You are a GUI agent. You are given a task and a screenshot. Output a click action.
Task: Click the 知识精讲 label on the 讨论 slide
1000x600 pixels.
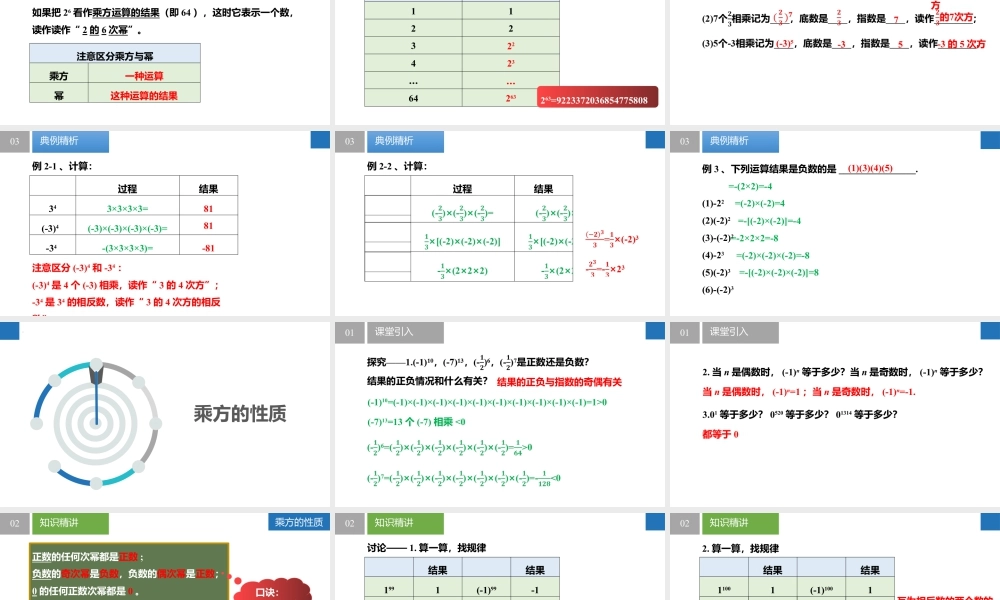point(405,523)
